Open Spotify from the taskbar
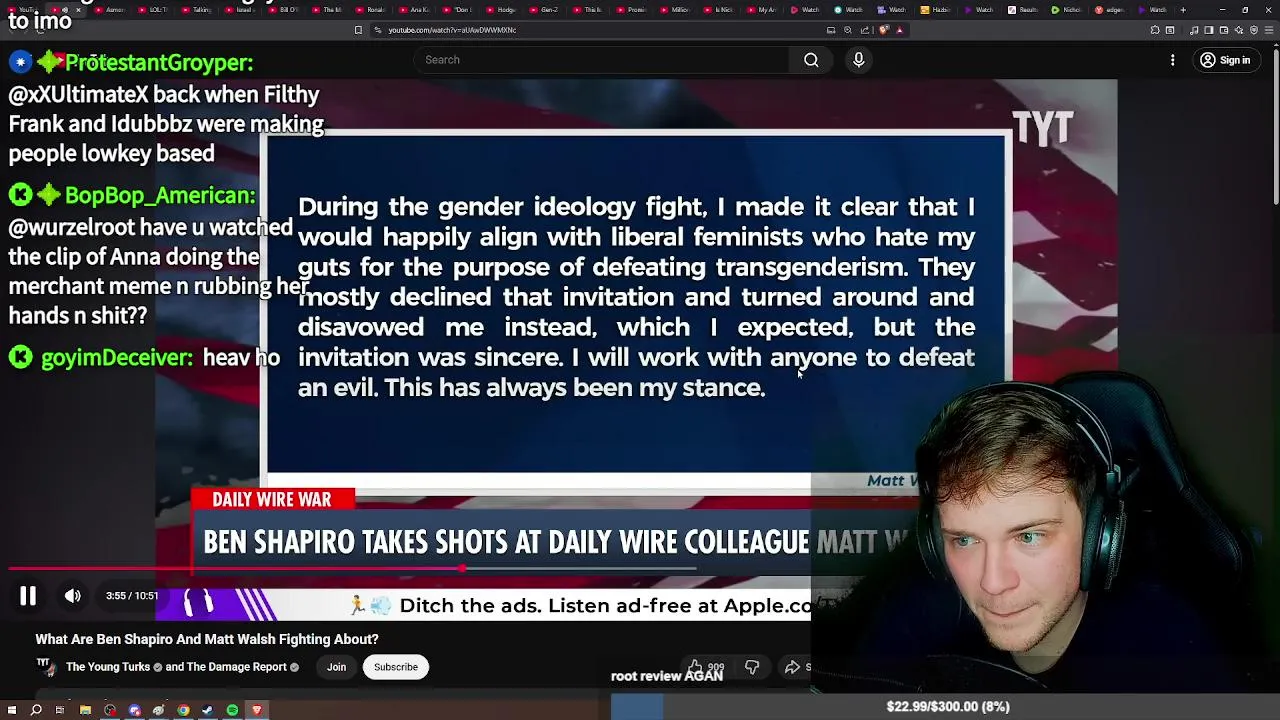 click(x=232, y=710)
